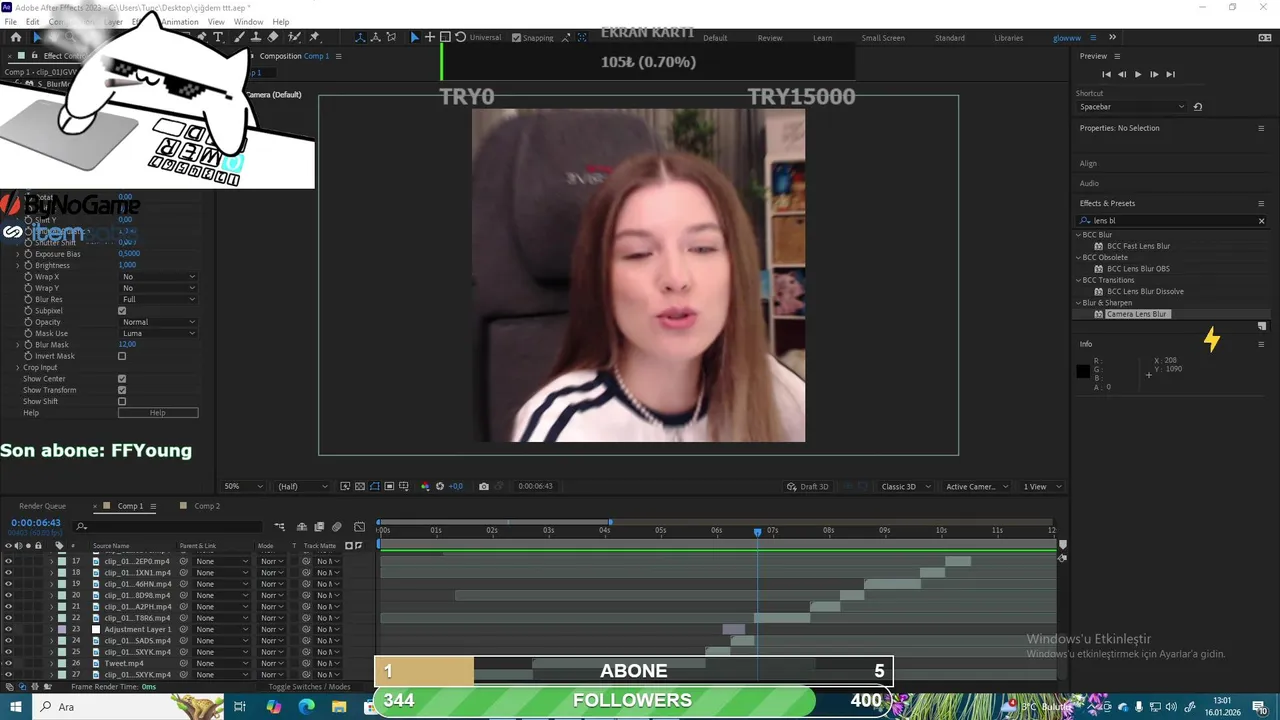Image resolution: width=1280 pixels, height=720 pixels.
Task: Select the Puppet Pin tool
Action: coord(315,37)
